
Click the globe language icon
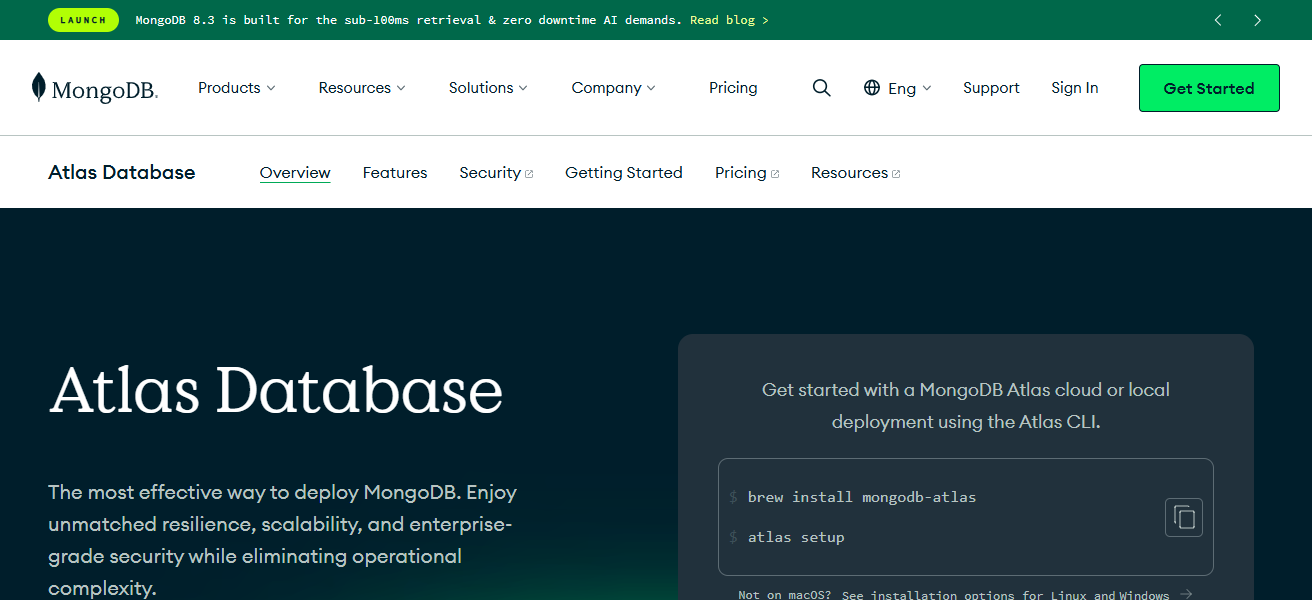coord(872,88)
